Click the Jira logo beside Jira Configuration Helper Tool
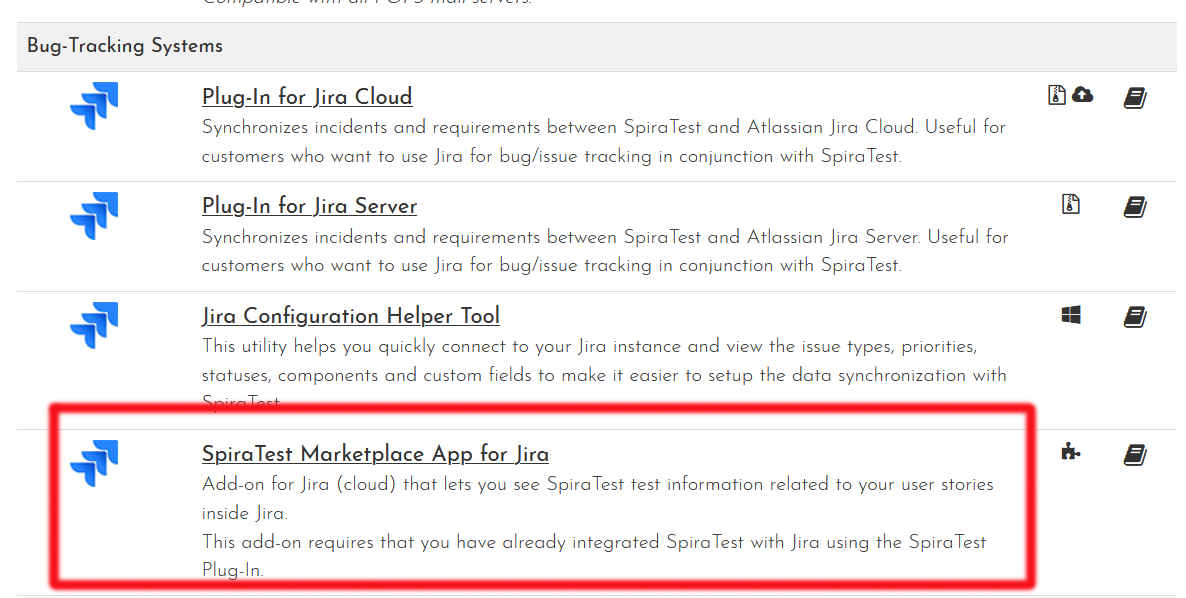 94,325
